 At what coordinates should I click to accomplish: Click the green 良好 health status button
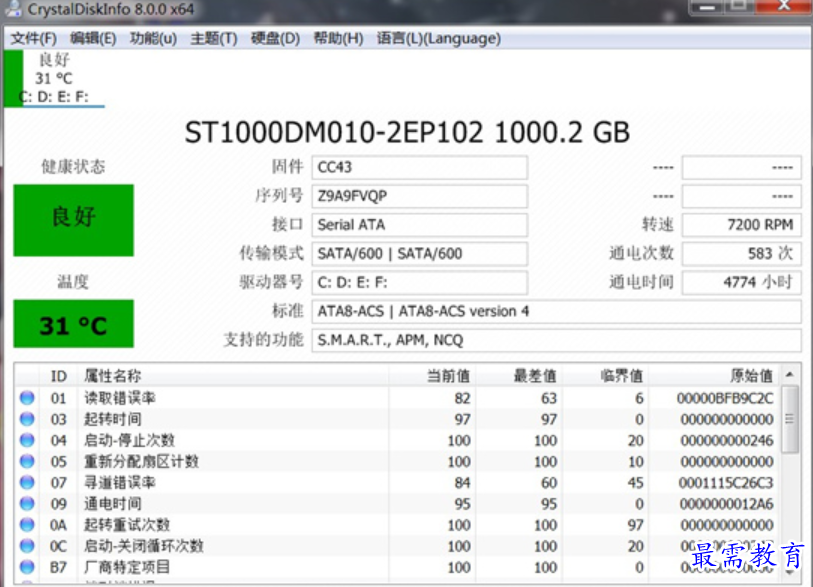73,220
